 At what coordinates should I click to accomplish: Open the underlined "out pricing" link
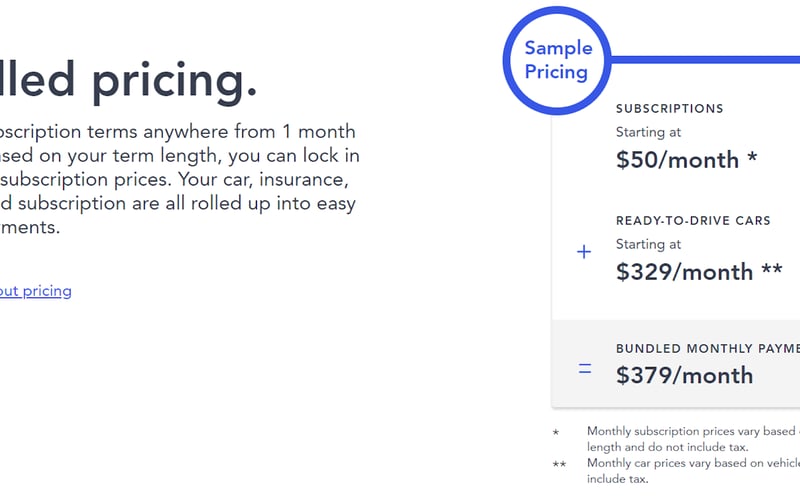[x=35, y=291]
